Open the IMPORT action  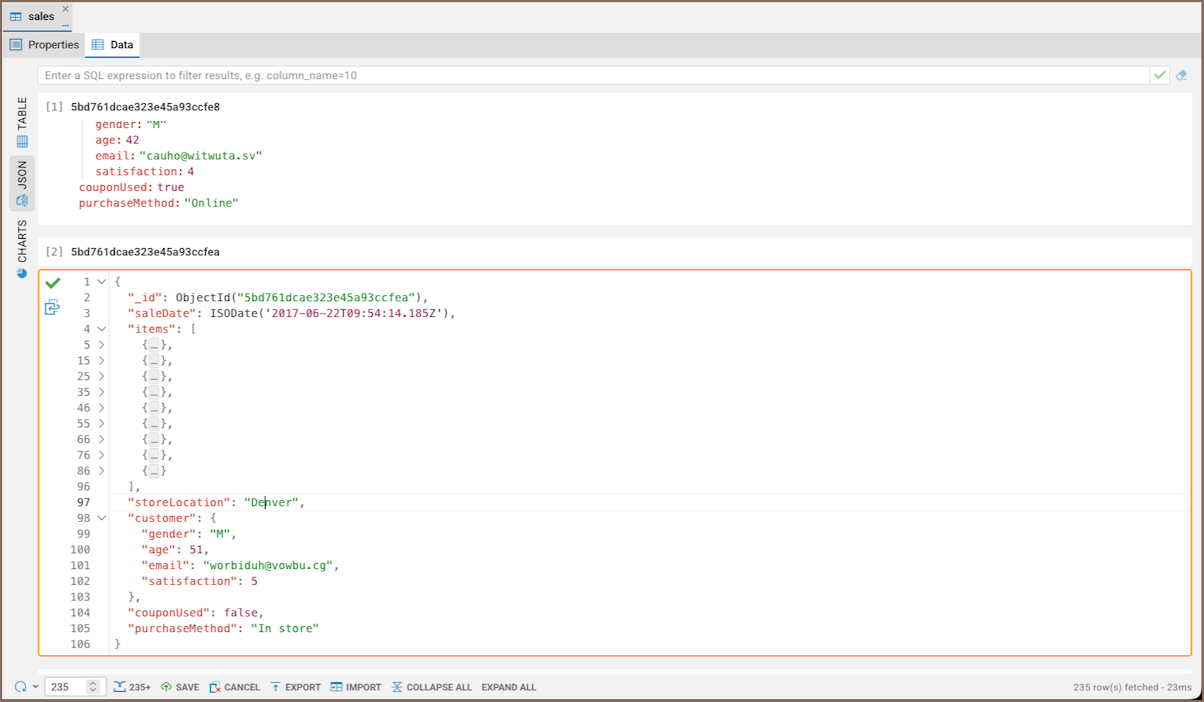tap(356, 687)
